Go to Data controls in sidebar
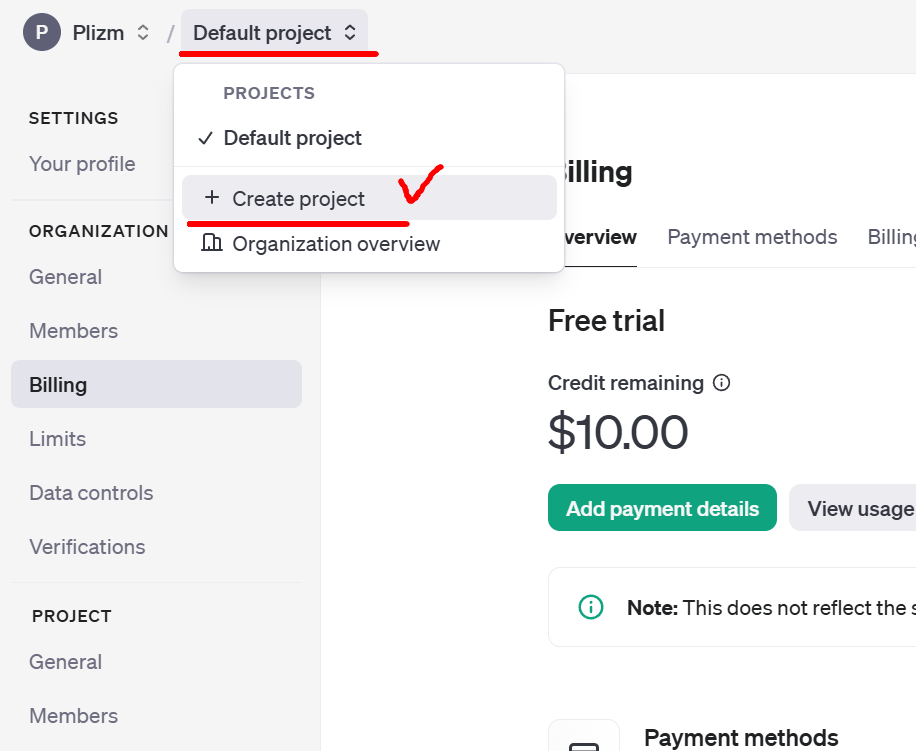Screen dimensions: 916x751 (x=91, y=493)
